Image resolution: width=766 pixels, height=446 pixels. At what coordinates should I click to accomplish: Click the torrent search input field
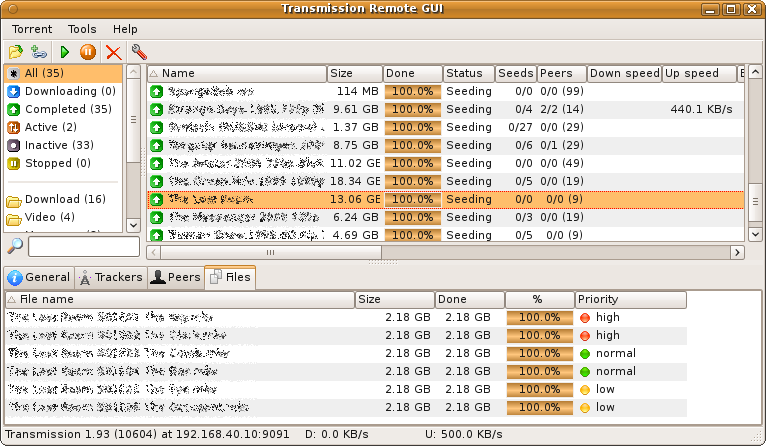pyautogui.click(x=84, y=246)
